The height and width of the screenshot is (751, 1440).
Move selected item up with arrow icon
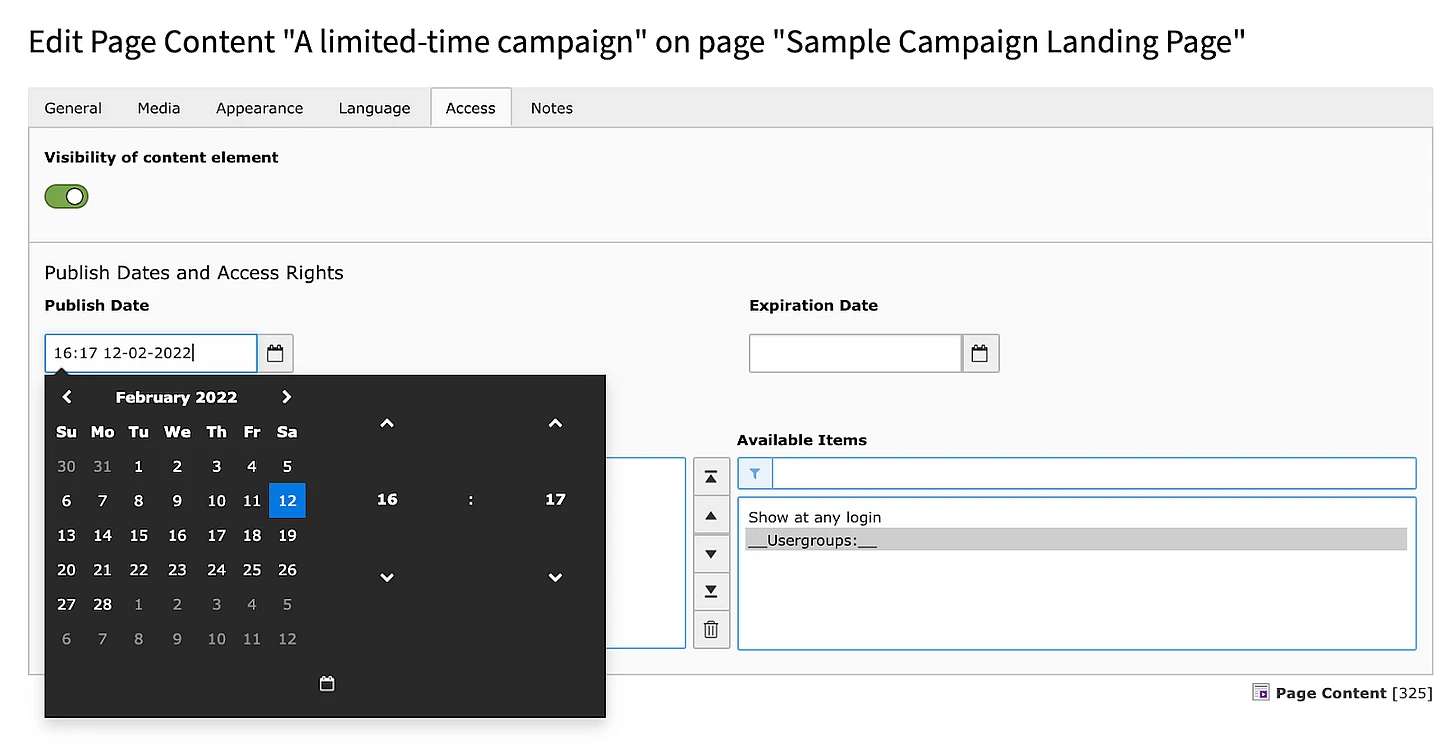(x=711, y=515)
